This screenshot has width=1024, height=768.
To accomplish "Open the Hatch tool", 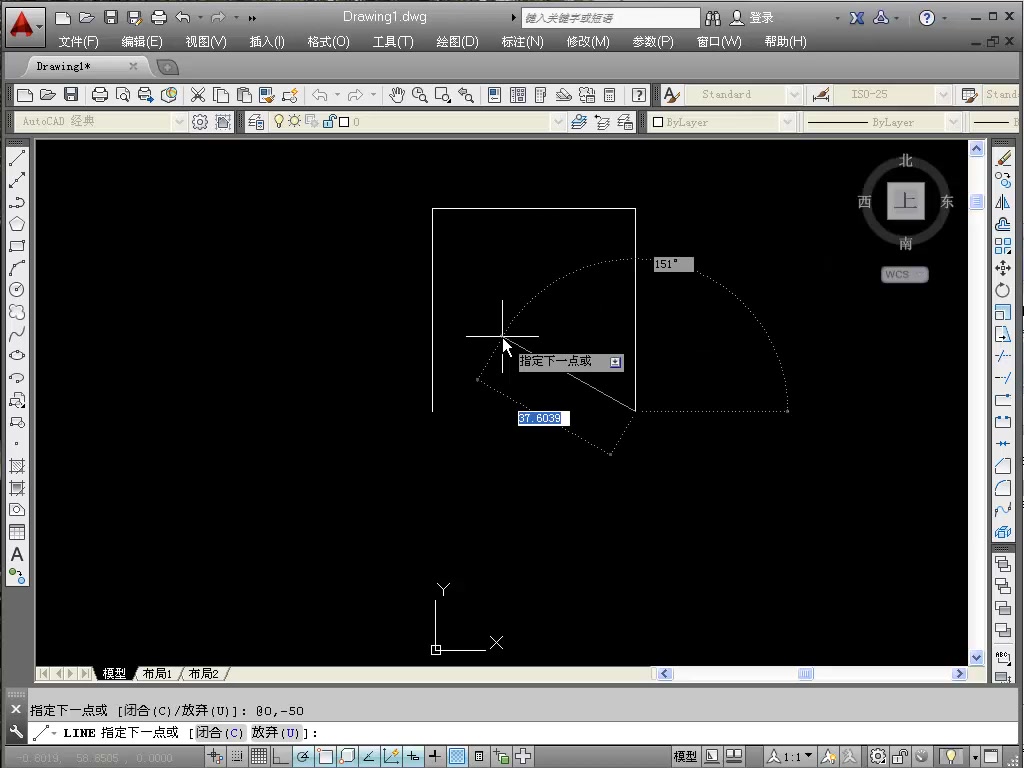I will [16, 467].
